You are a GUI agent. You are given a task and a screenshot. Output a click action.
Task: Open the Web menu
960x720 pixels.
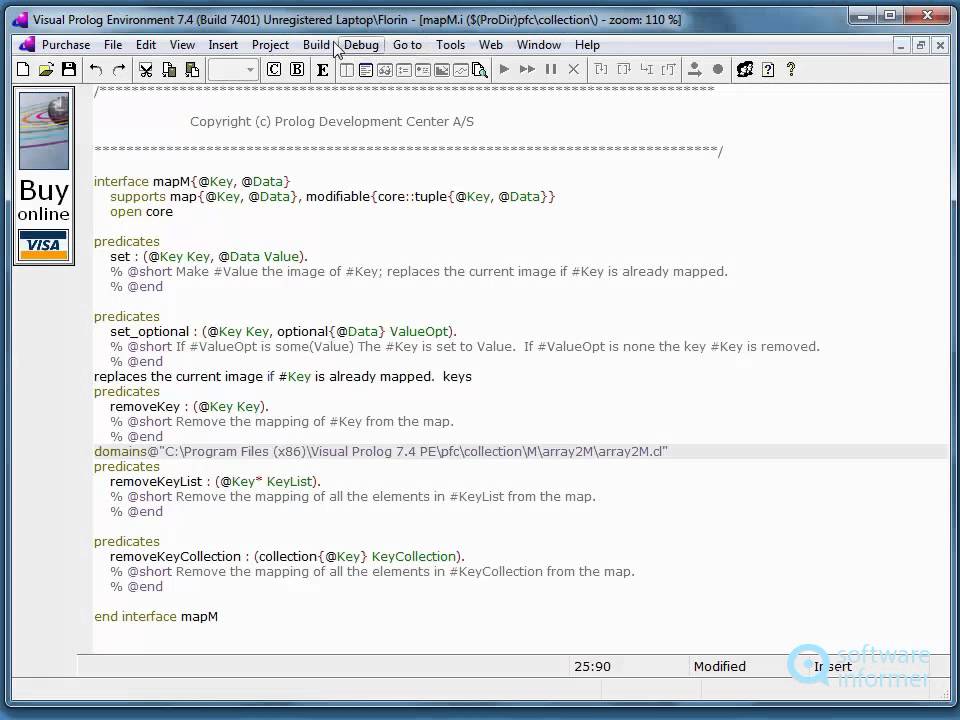490,45
